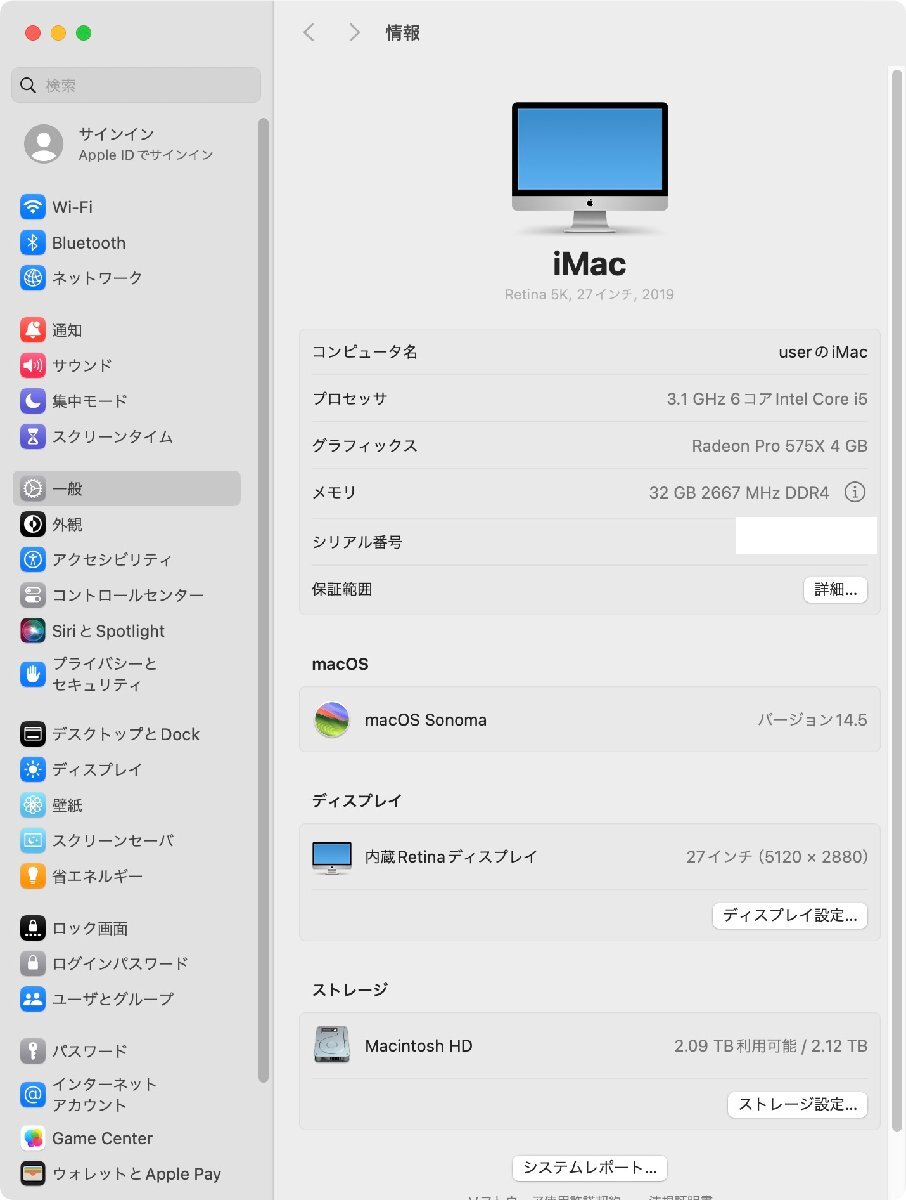Open ストレージ設定... button
Viewport: 906px width, 1200px height.
tap(797, 1105)
